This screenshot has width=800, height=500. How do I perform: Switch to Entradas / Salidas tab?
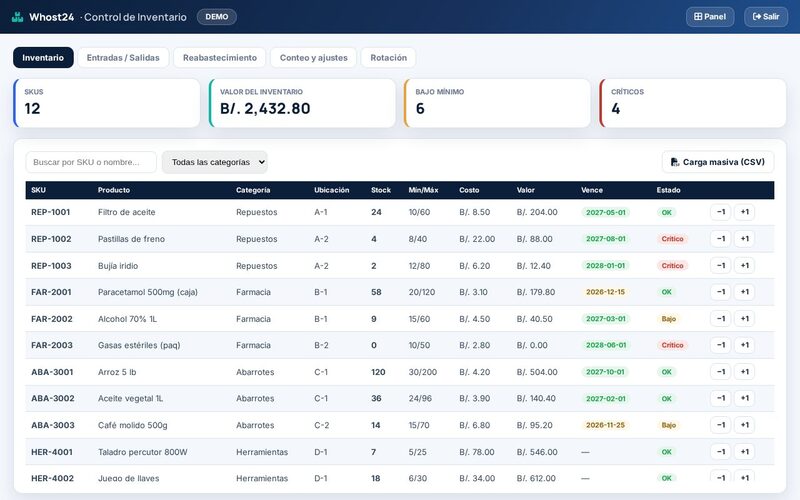tap(123, 58)
